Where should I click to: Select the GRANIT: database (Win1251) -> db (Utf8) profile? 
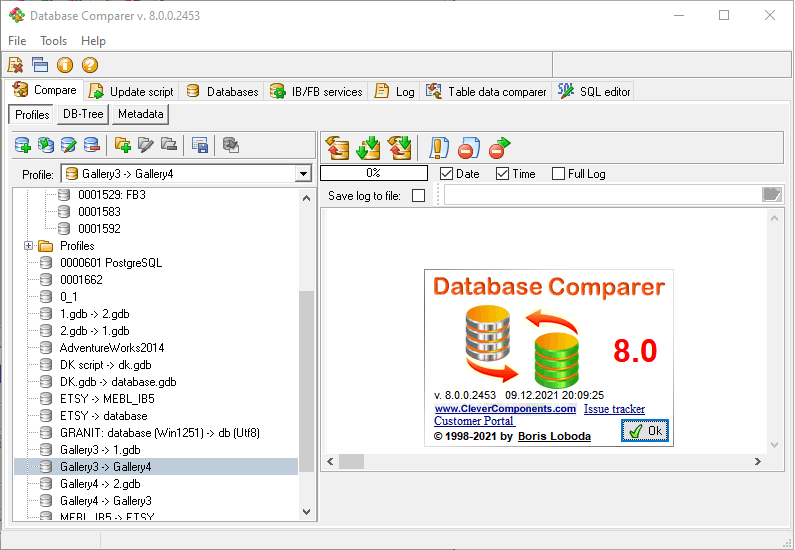pos(160,433)
